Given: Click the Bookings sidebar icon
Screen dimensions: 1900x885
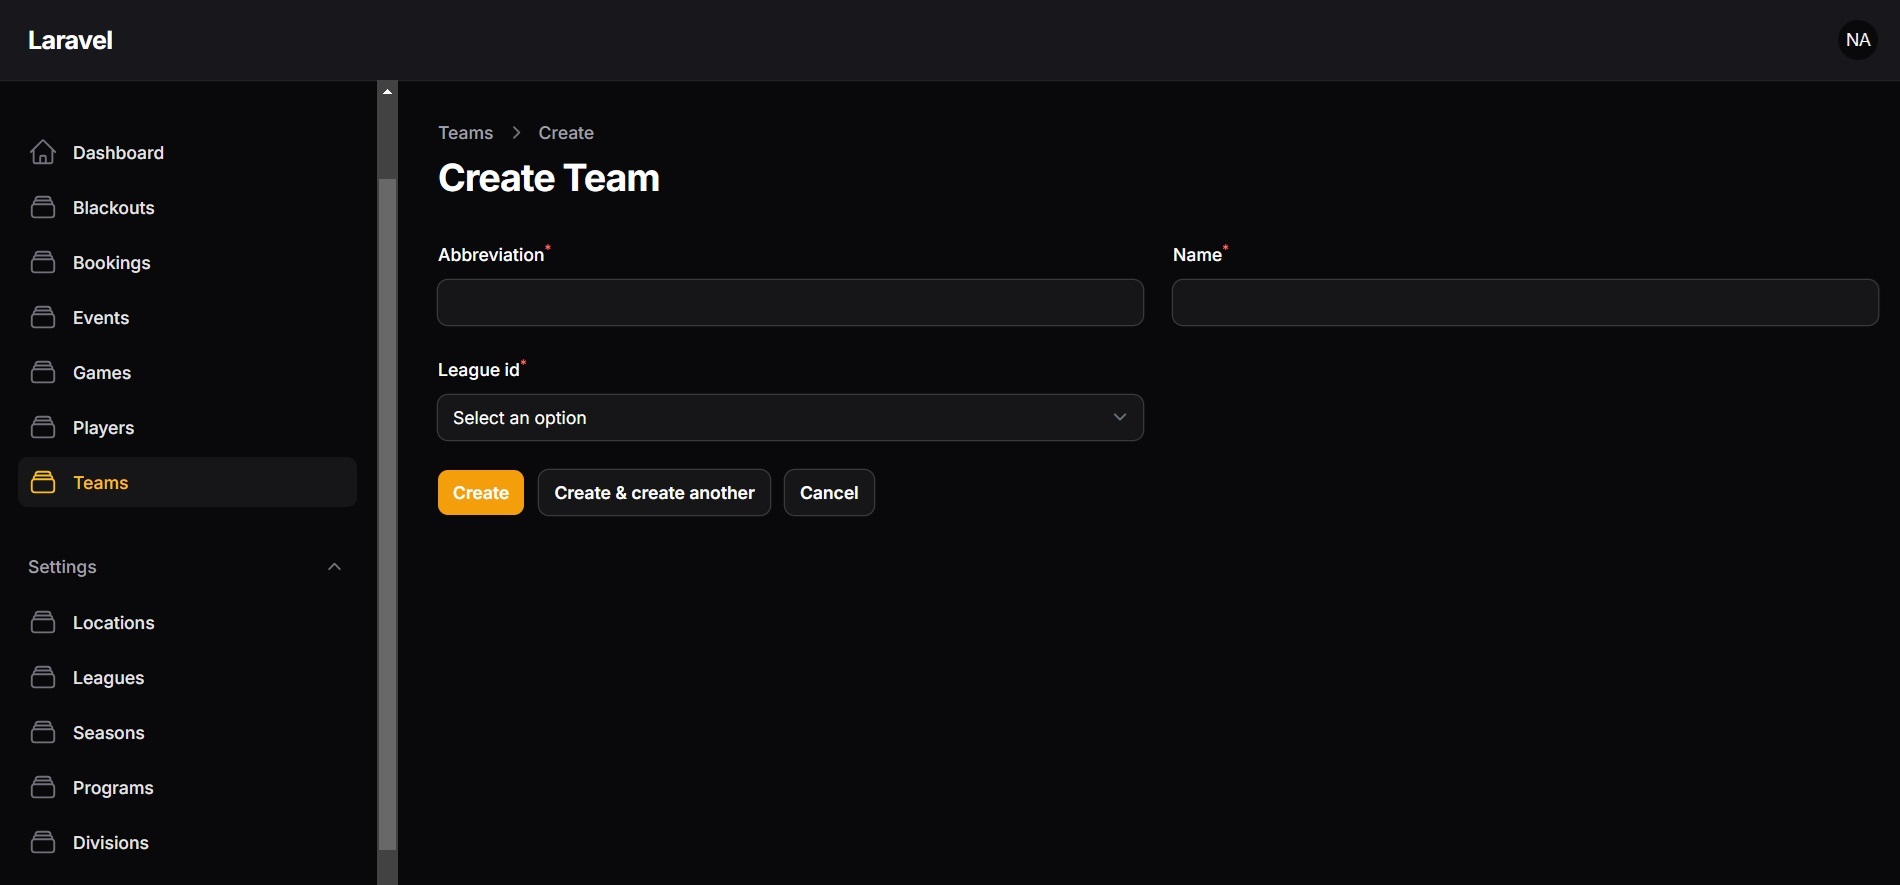Looking at the screenshot, I should point(43,262).
